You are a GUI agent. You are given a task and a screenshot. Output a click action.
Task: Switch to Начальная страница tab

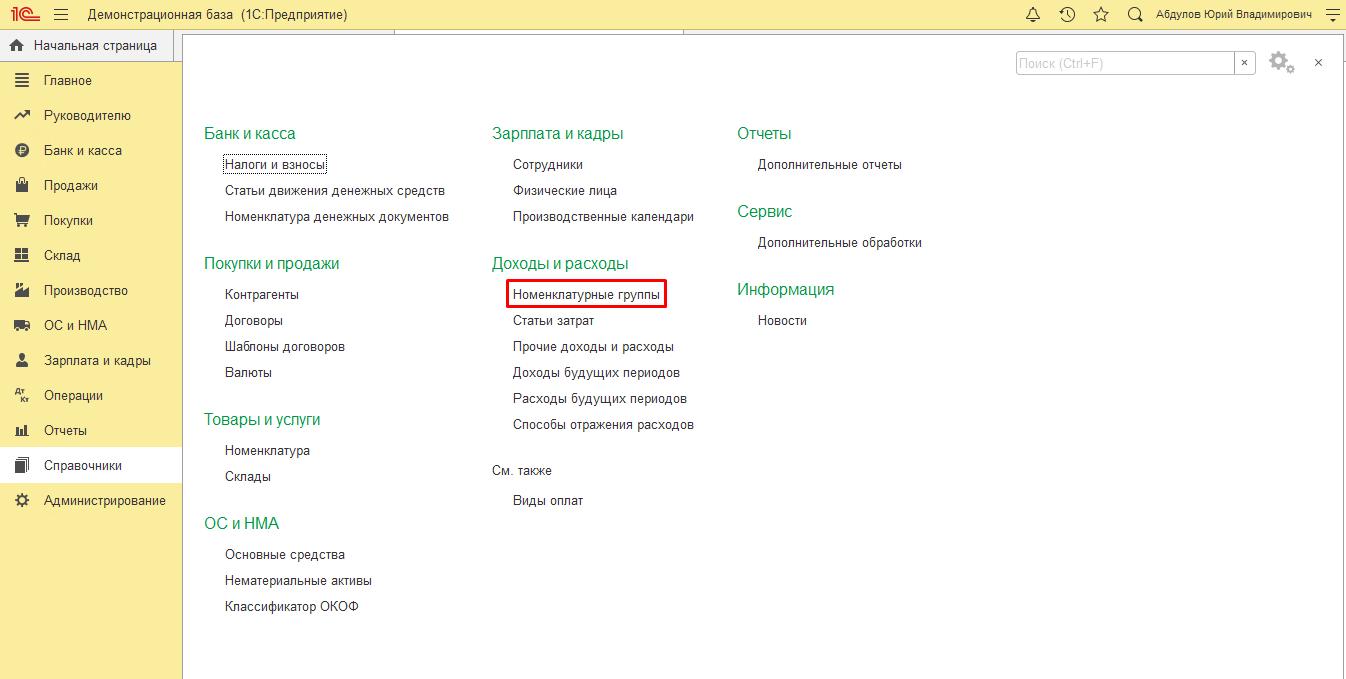tap(87, 45)
